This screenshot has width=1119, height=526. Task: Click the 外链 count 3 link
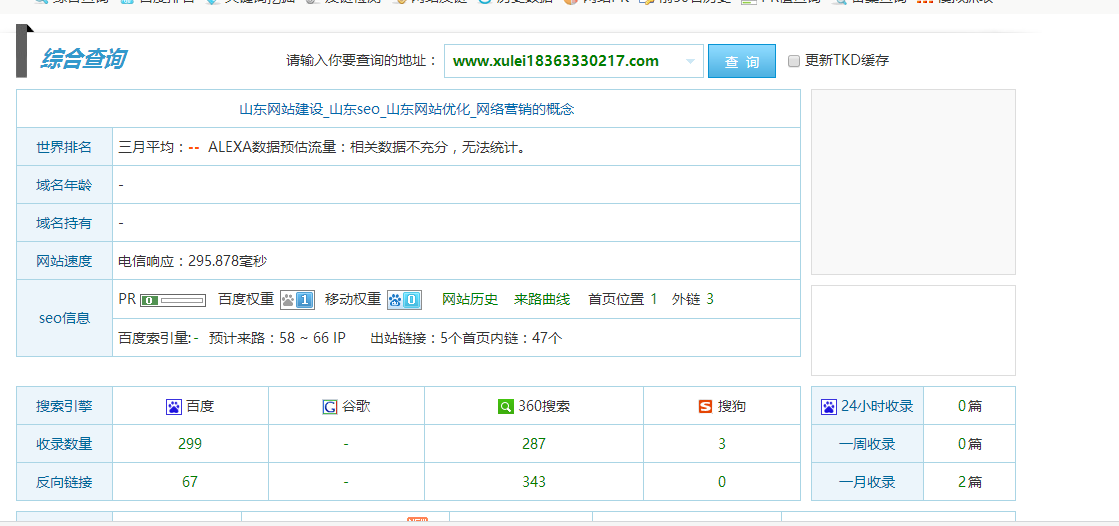(710, 299)
